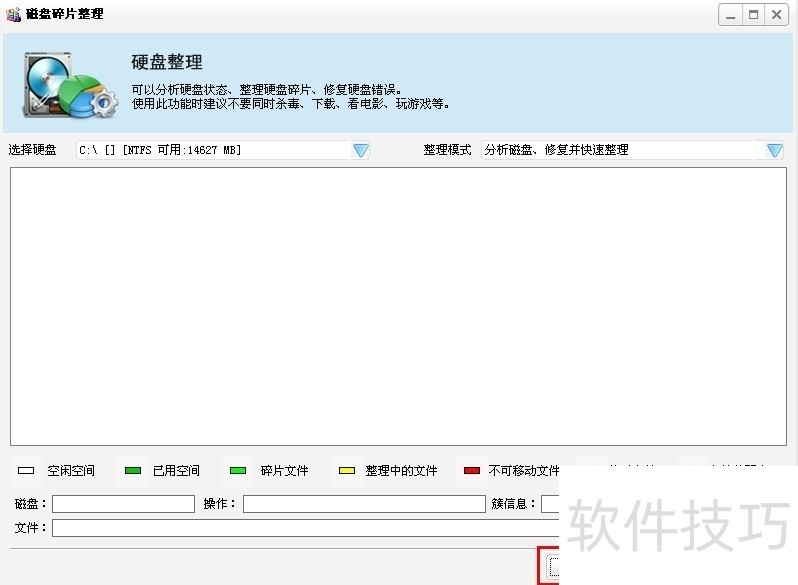Viewport: 798px width, 585px height.
Task: Click the 不可移动文件 legend label
Action: [x=524, y=470]
